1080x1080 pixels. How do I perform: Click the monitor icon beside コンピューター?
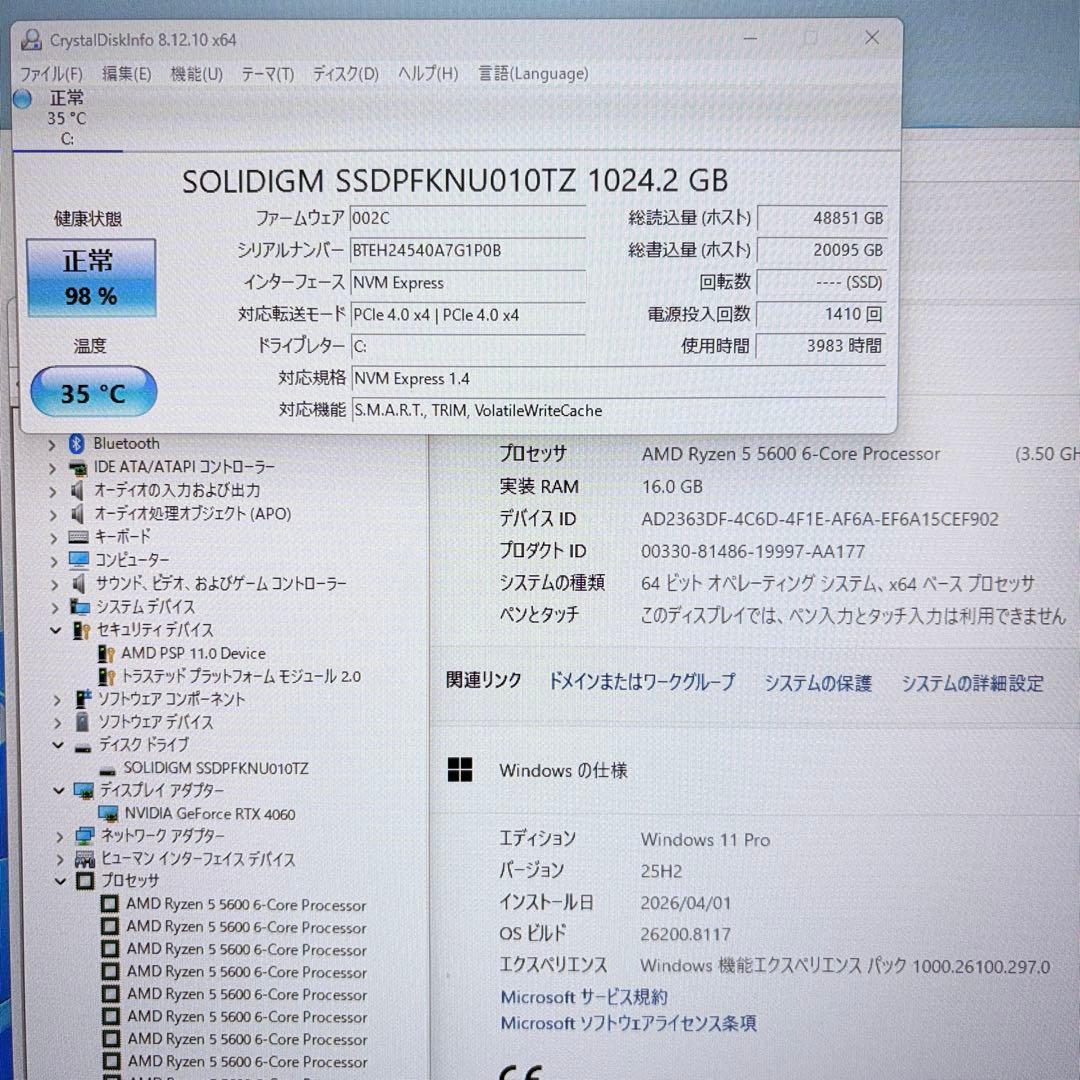[79, 560]
